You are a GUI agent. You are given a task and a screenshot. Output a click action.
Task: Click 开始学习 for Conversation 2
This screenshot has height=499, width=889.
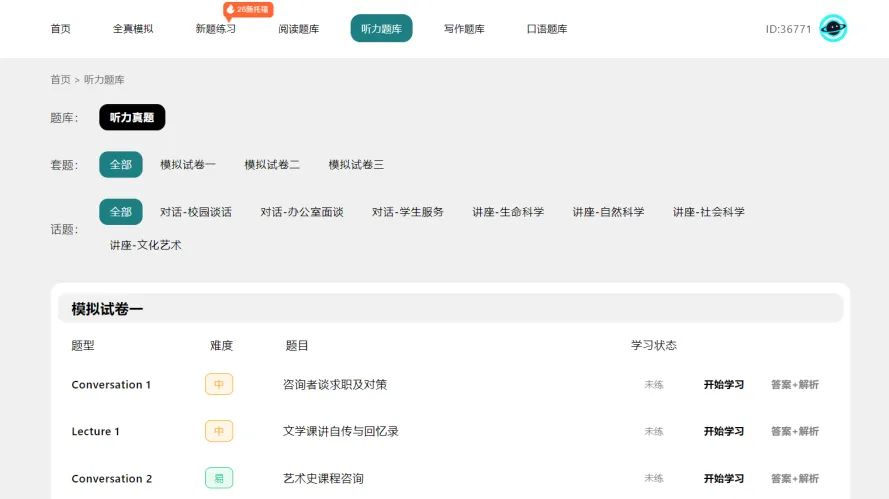pos(724,479)
